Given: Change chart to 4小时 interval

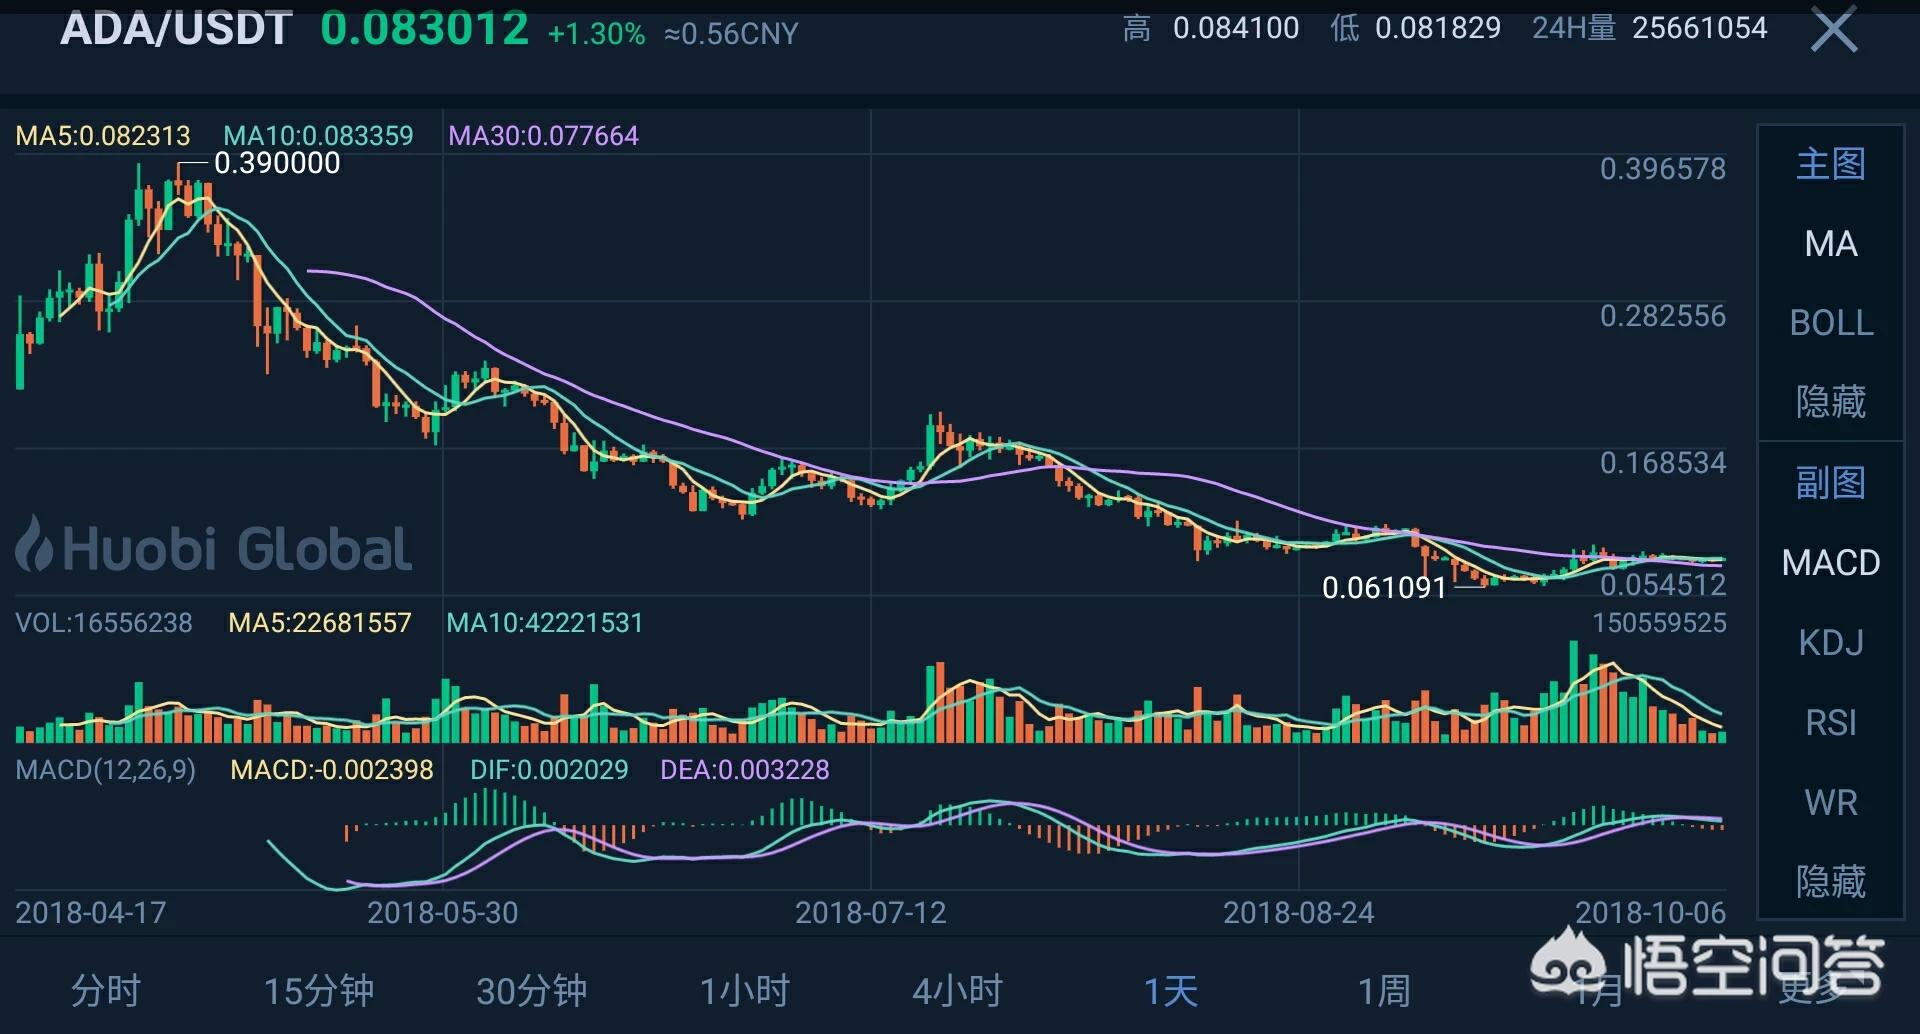Looking at the screenshot, I should [x=957, y=991].
